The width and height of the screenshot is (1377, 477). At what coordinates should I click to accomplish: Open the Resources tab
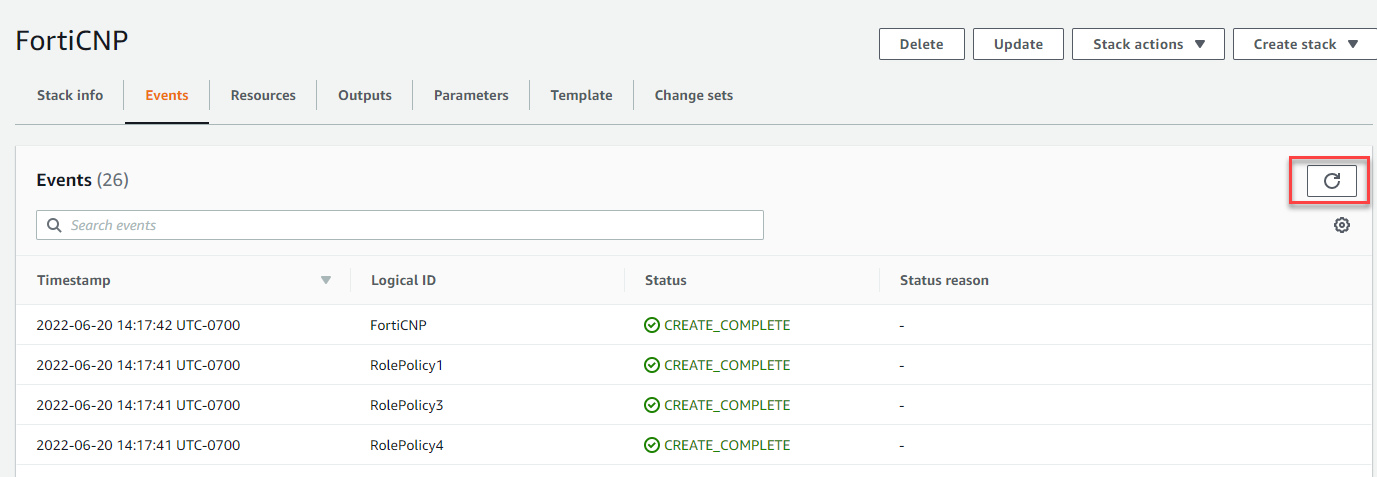(263, 96)
